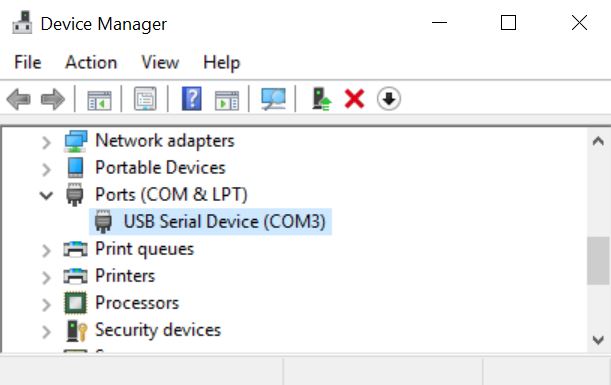Screen dimensions: 611x385
Task: Click the Disable device down-arrow icon
Action: (388, 99)
